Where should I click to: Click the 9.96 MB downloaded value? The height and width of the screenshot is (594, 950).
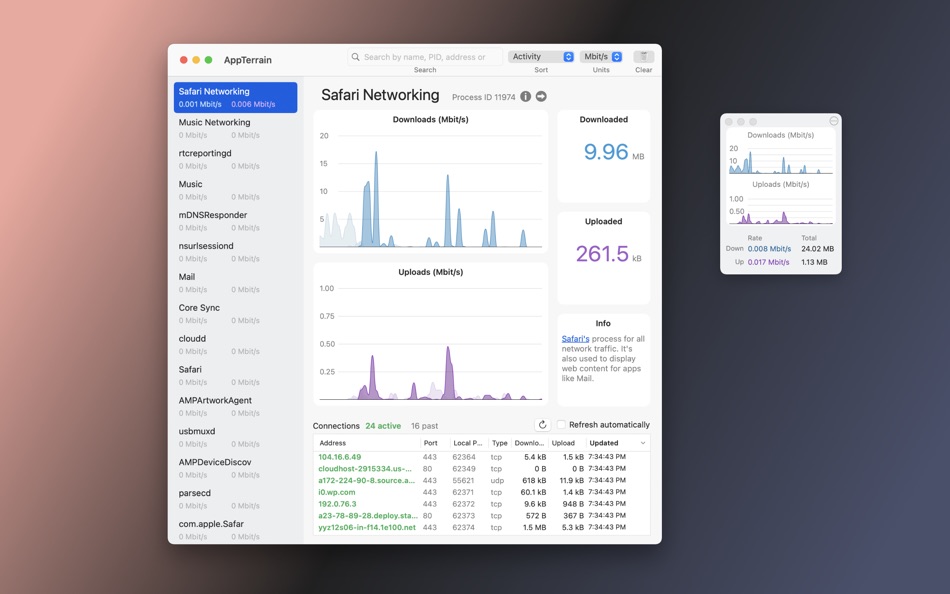point(614,152)
